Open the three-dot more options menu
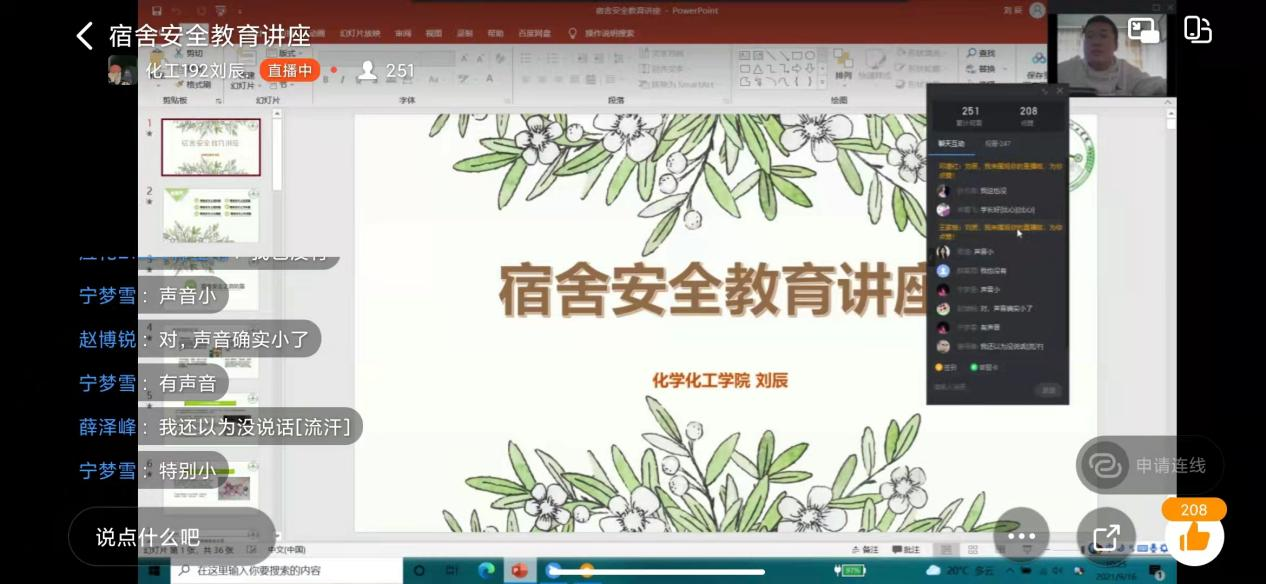This screenshot has height=584, width=1266. (1021, 537)
